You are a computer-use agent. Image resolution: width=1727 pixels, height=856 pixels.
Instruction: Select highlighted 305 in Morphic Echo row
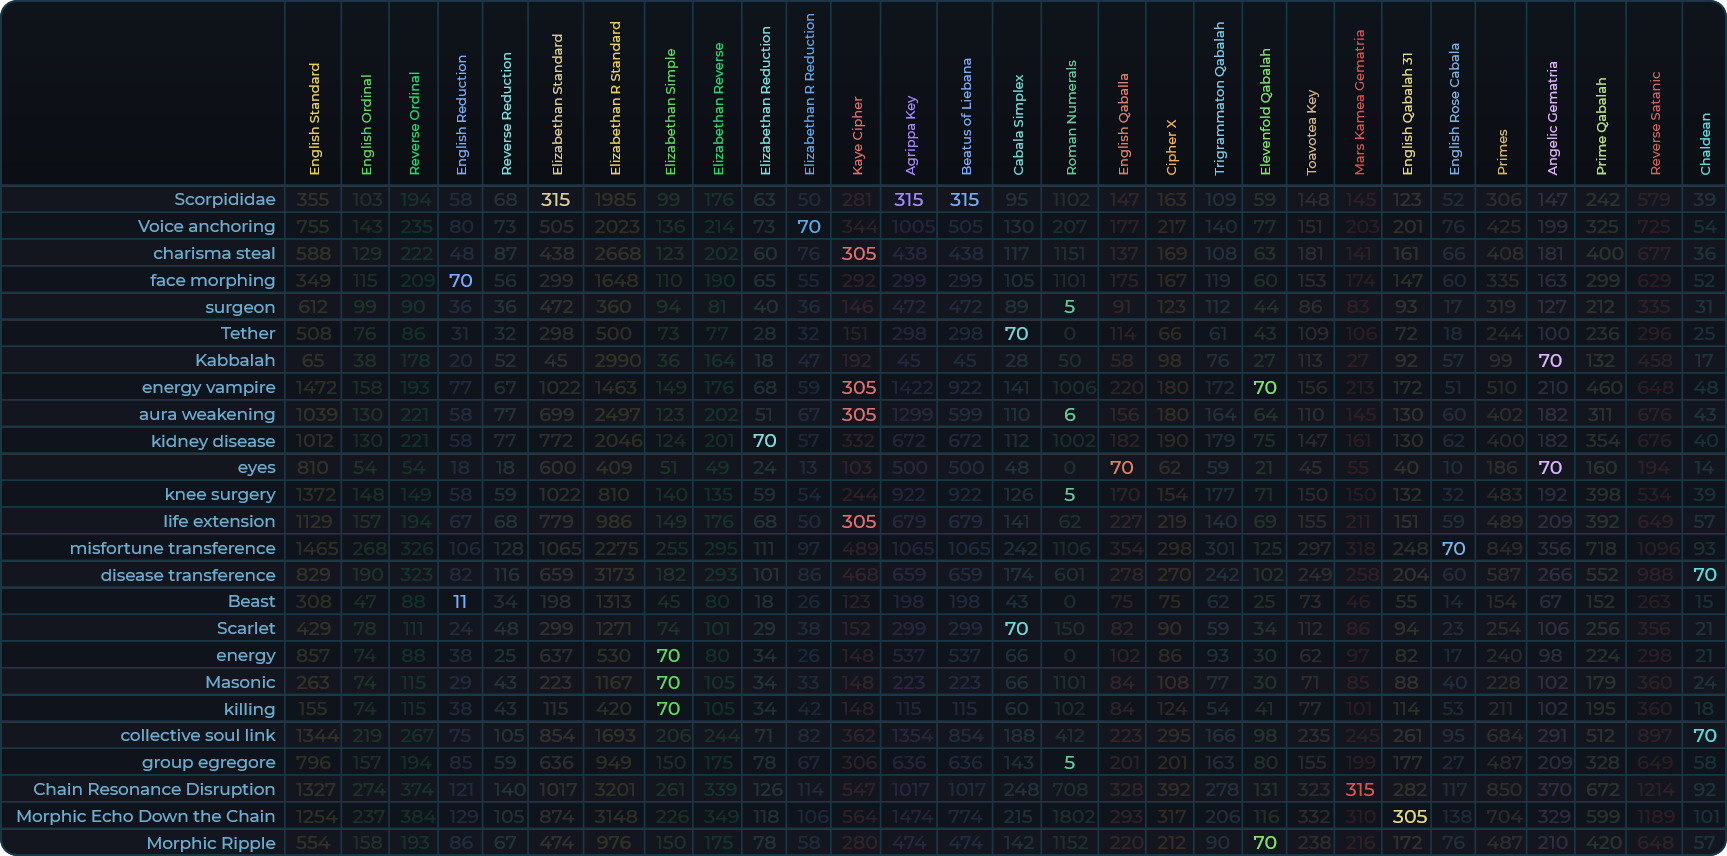click(1409, 816)
